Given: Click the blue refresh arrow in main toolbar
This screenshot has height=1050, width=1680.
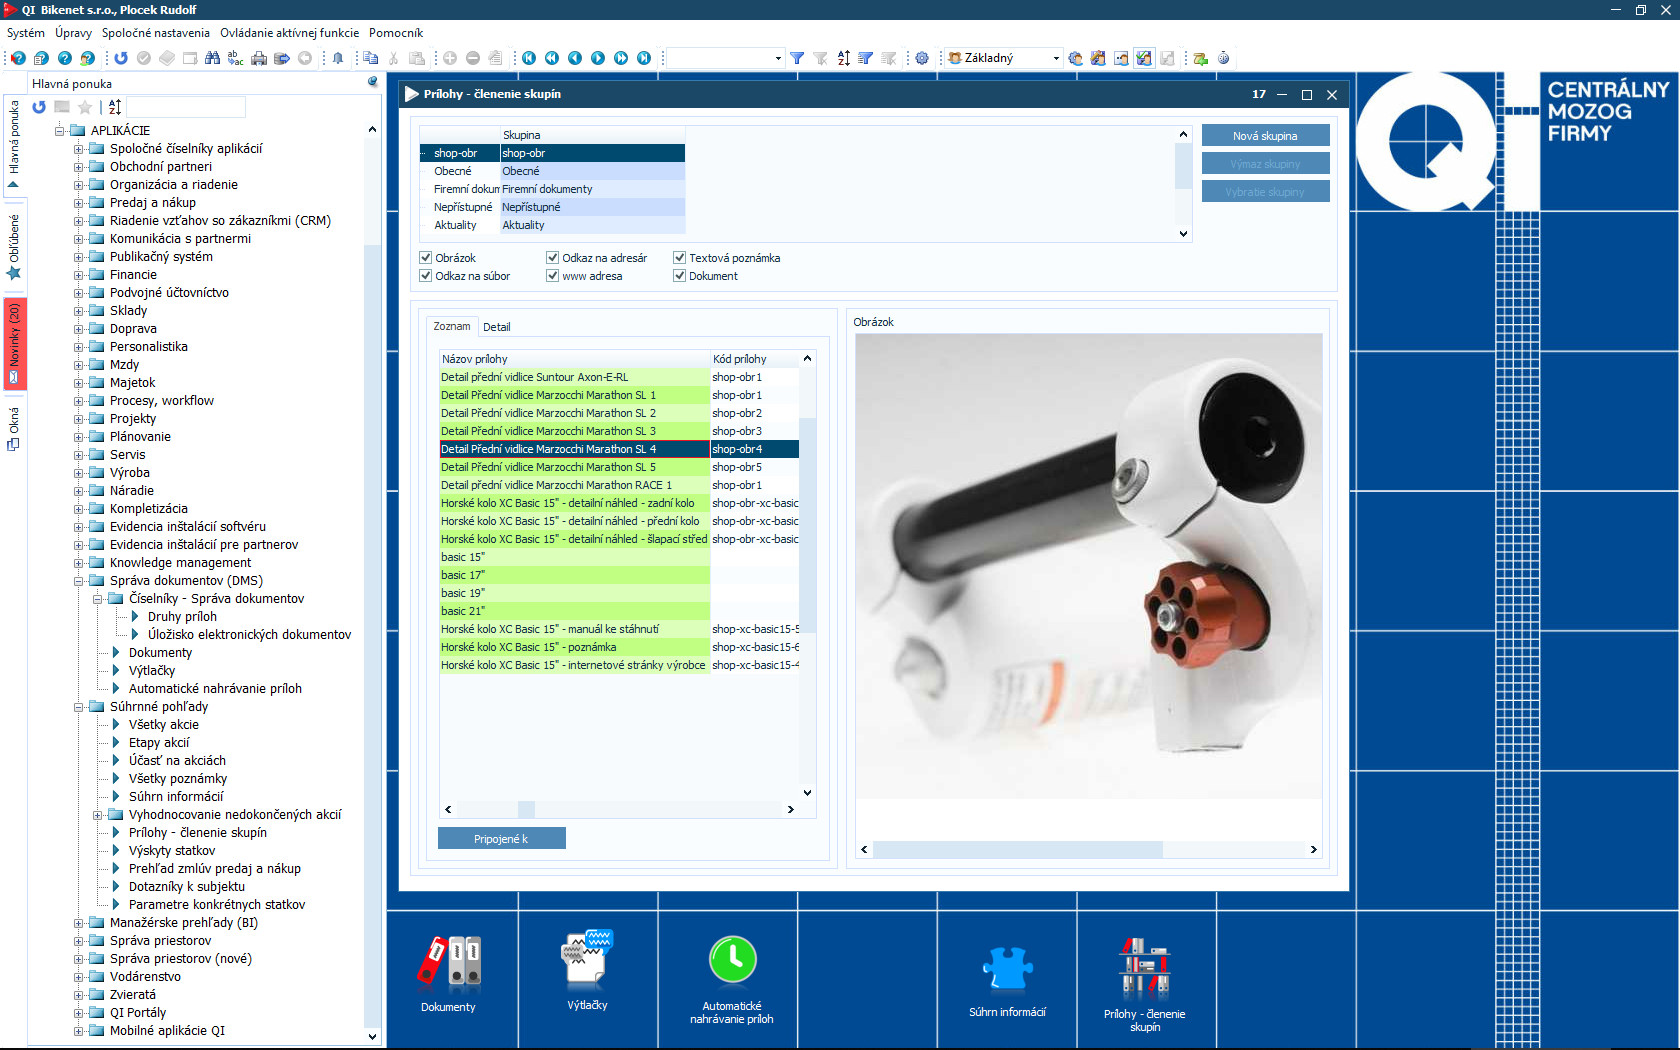Looking at the screenshot, I should click(x=121, y=58).
